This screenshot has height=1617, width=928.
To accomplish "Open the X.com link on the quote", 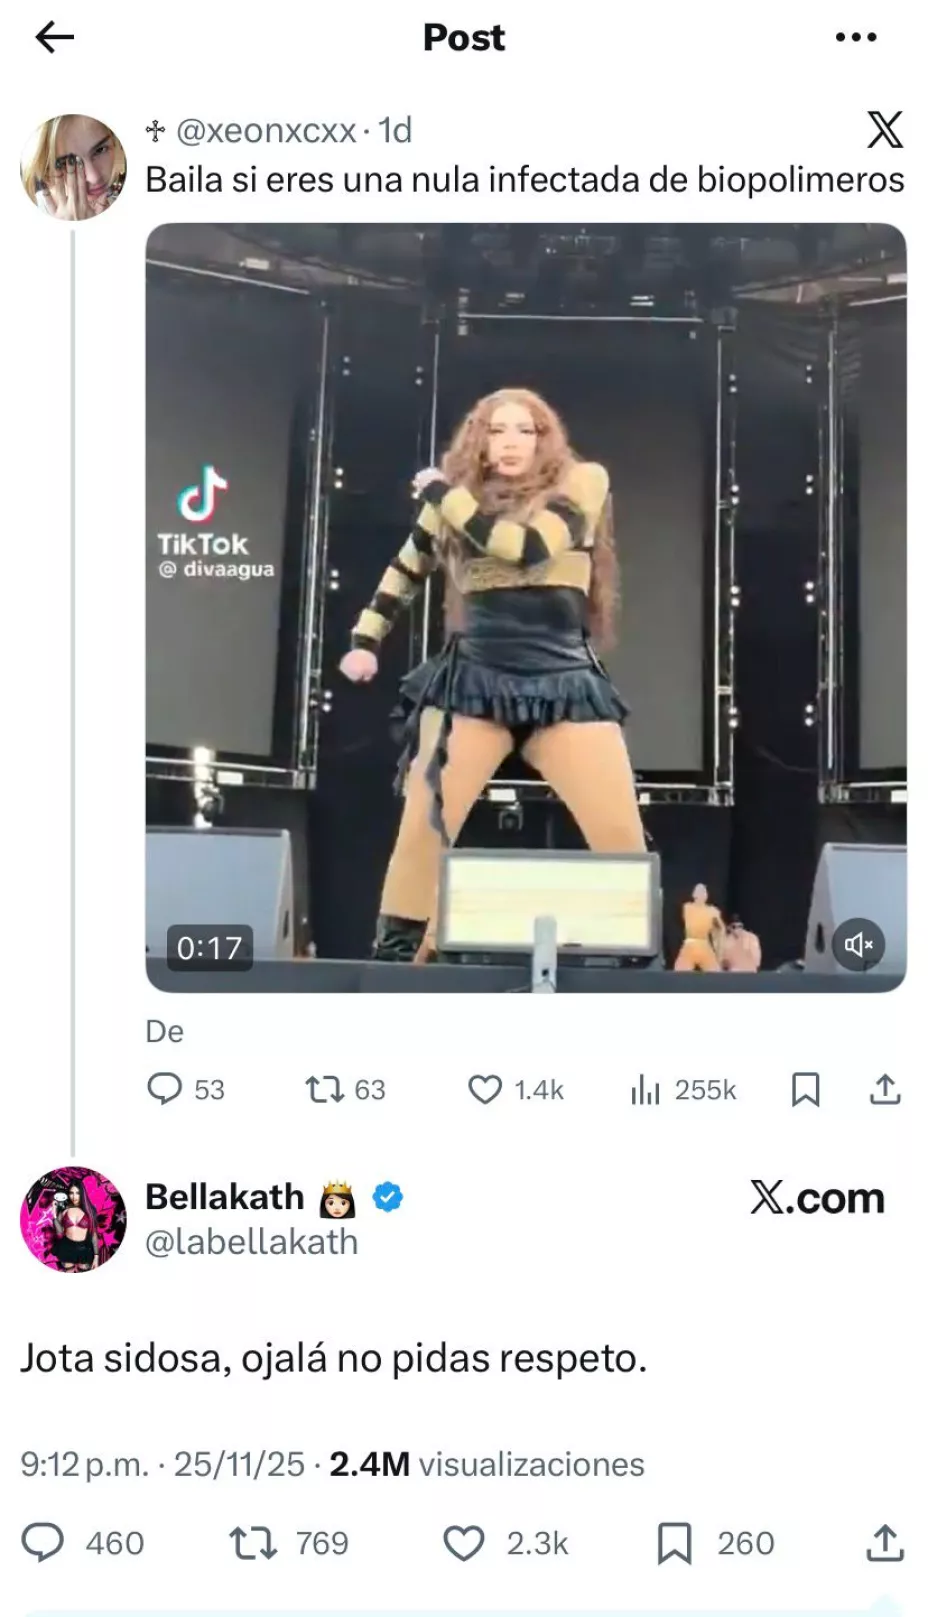I will point(818,1198).
